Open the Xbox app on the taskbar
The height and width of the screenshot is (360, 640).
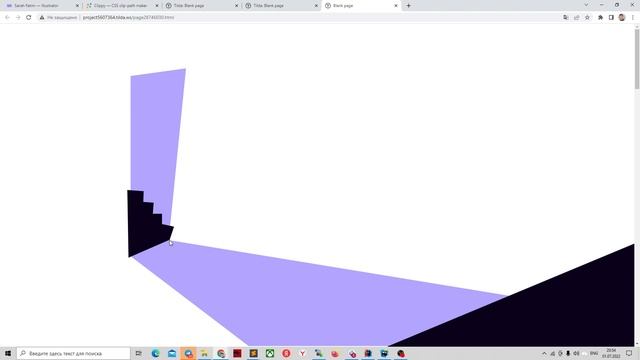pyautogui.click(x=270, y=353)
